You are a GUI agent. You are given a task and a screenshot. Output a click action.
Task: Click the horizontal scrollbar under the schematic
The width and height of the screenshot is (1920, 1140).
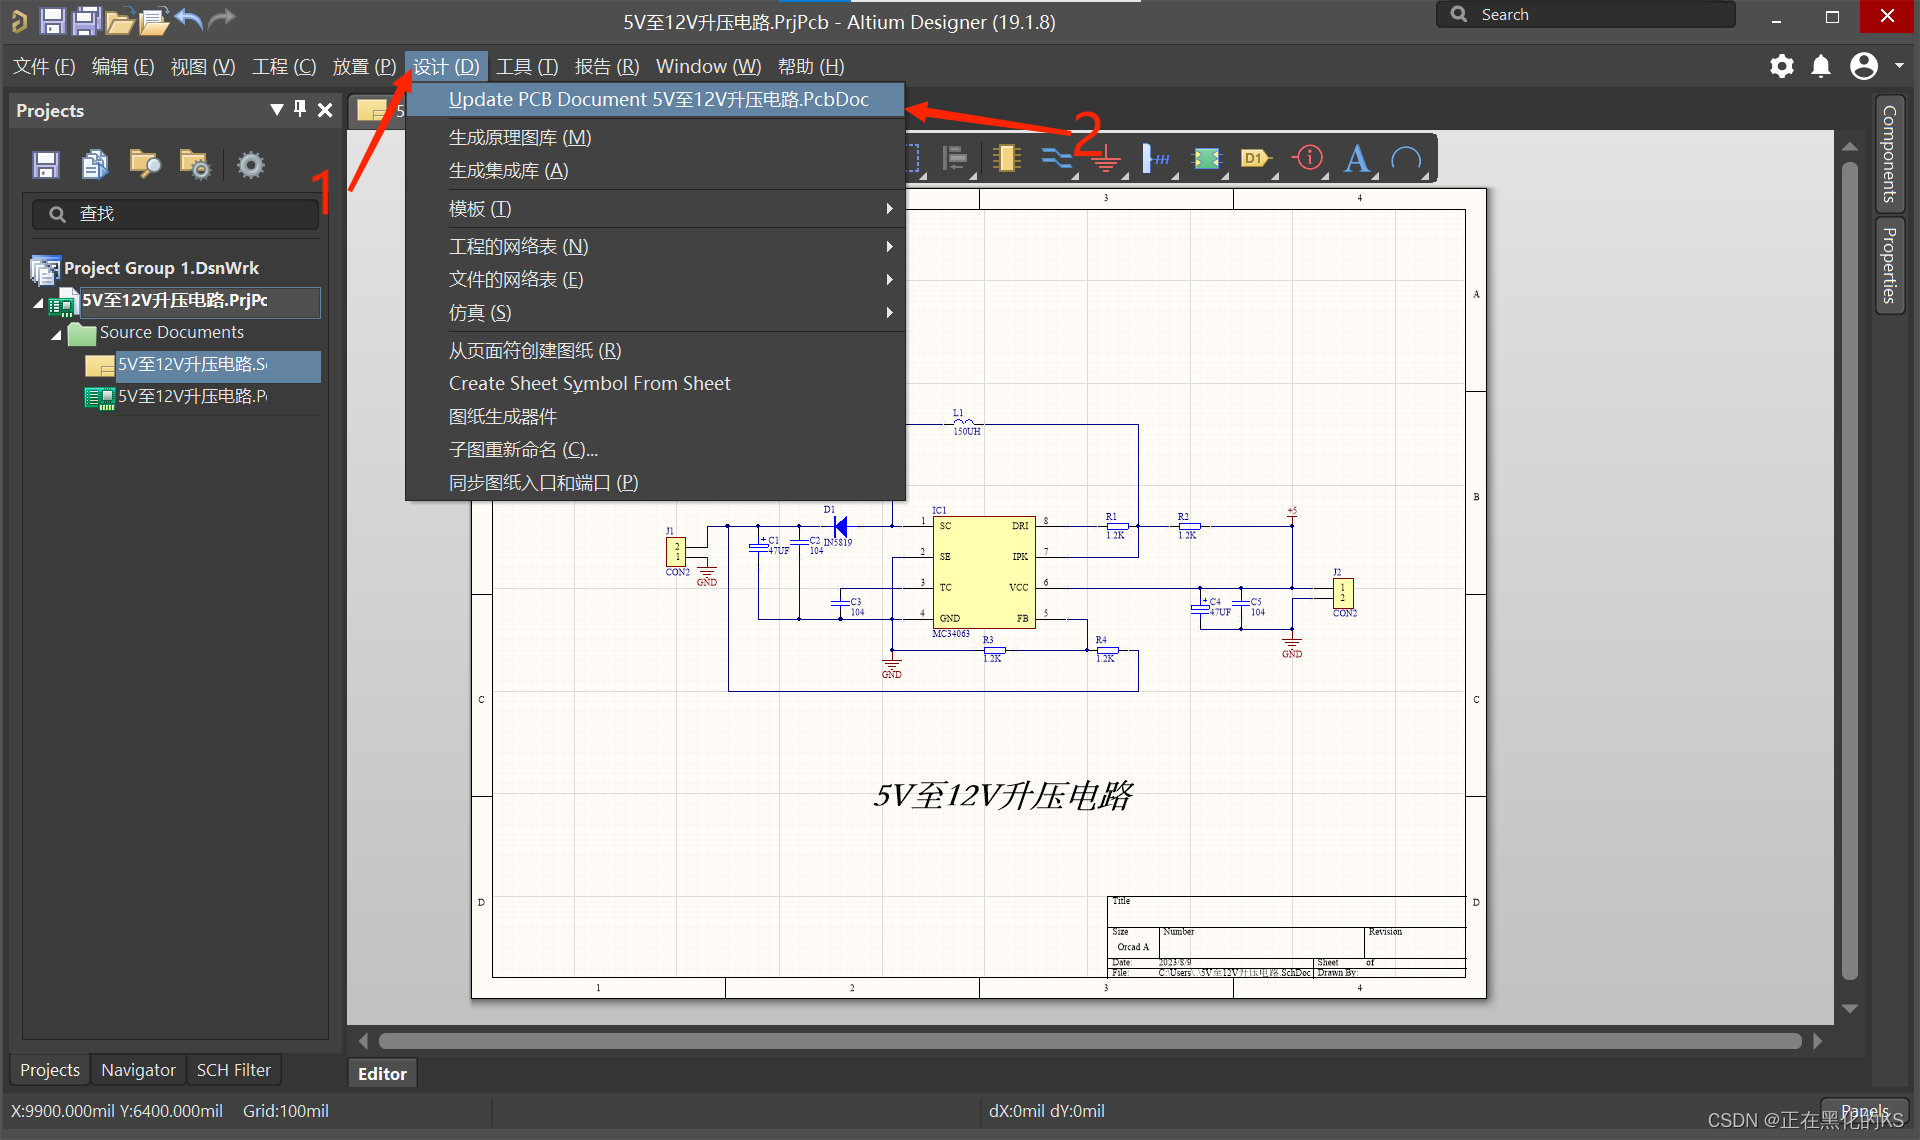pos(1088,1041)
